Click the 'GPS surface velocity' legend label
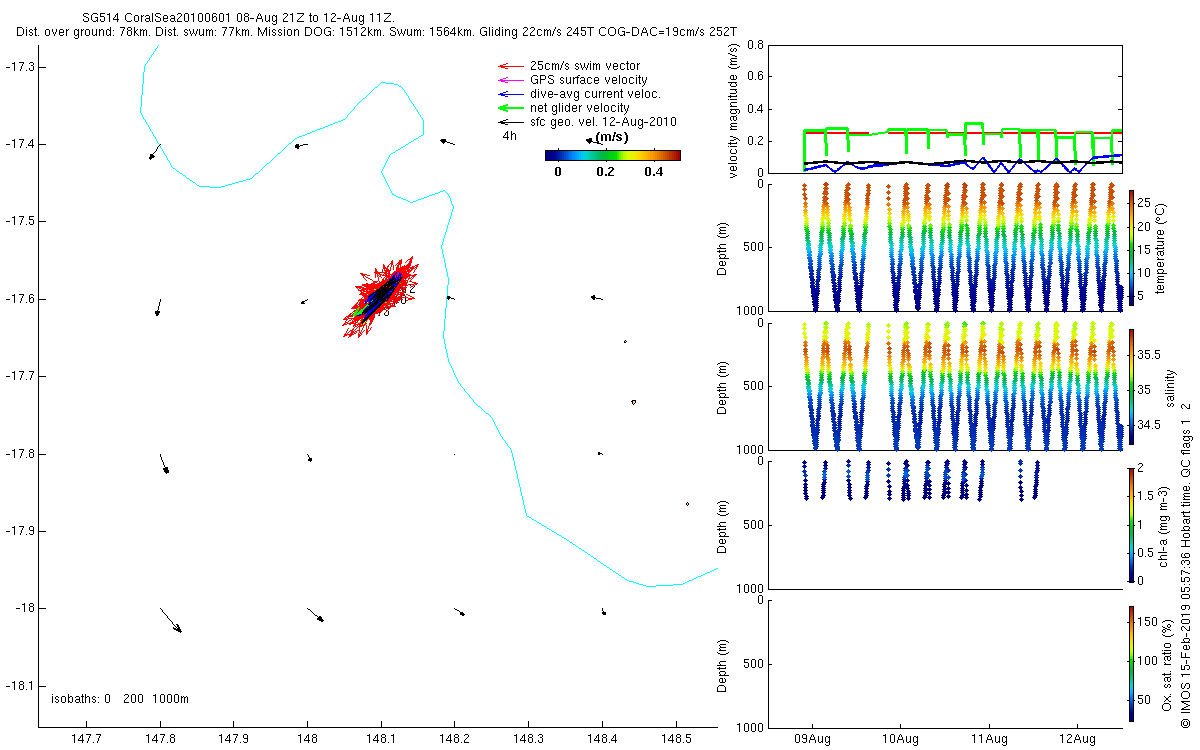This screenshot has height=750, width=1200. [x=589, y=80]
